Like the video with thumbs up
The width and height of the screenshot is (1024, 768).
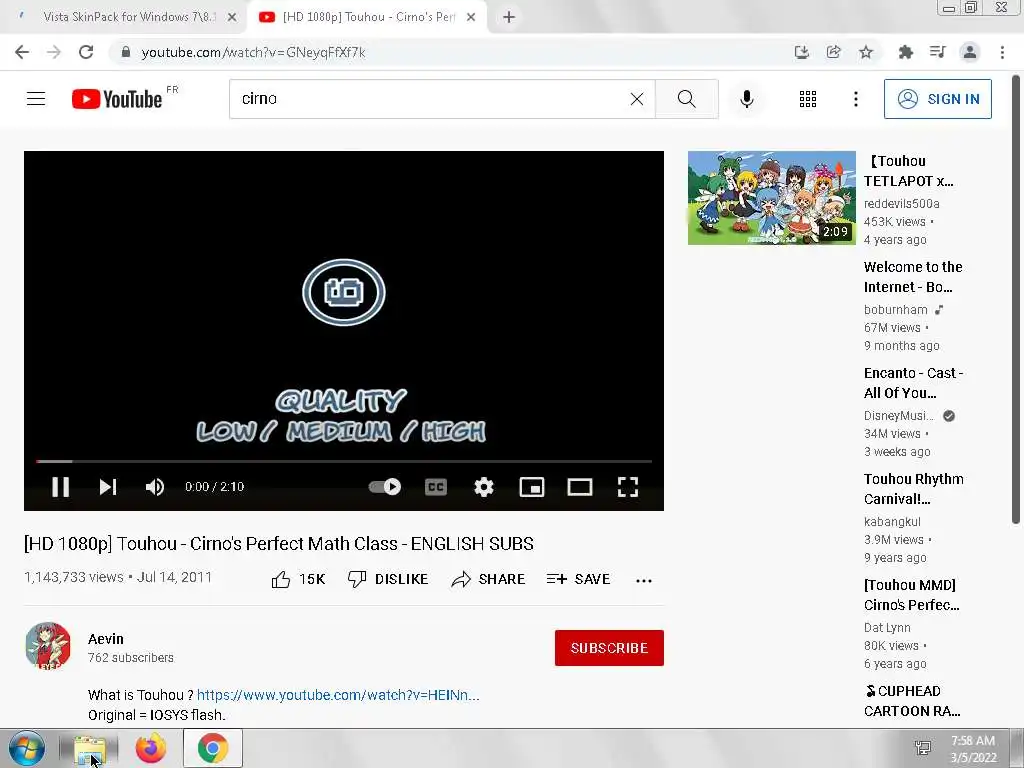[x=298, y=579]
